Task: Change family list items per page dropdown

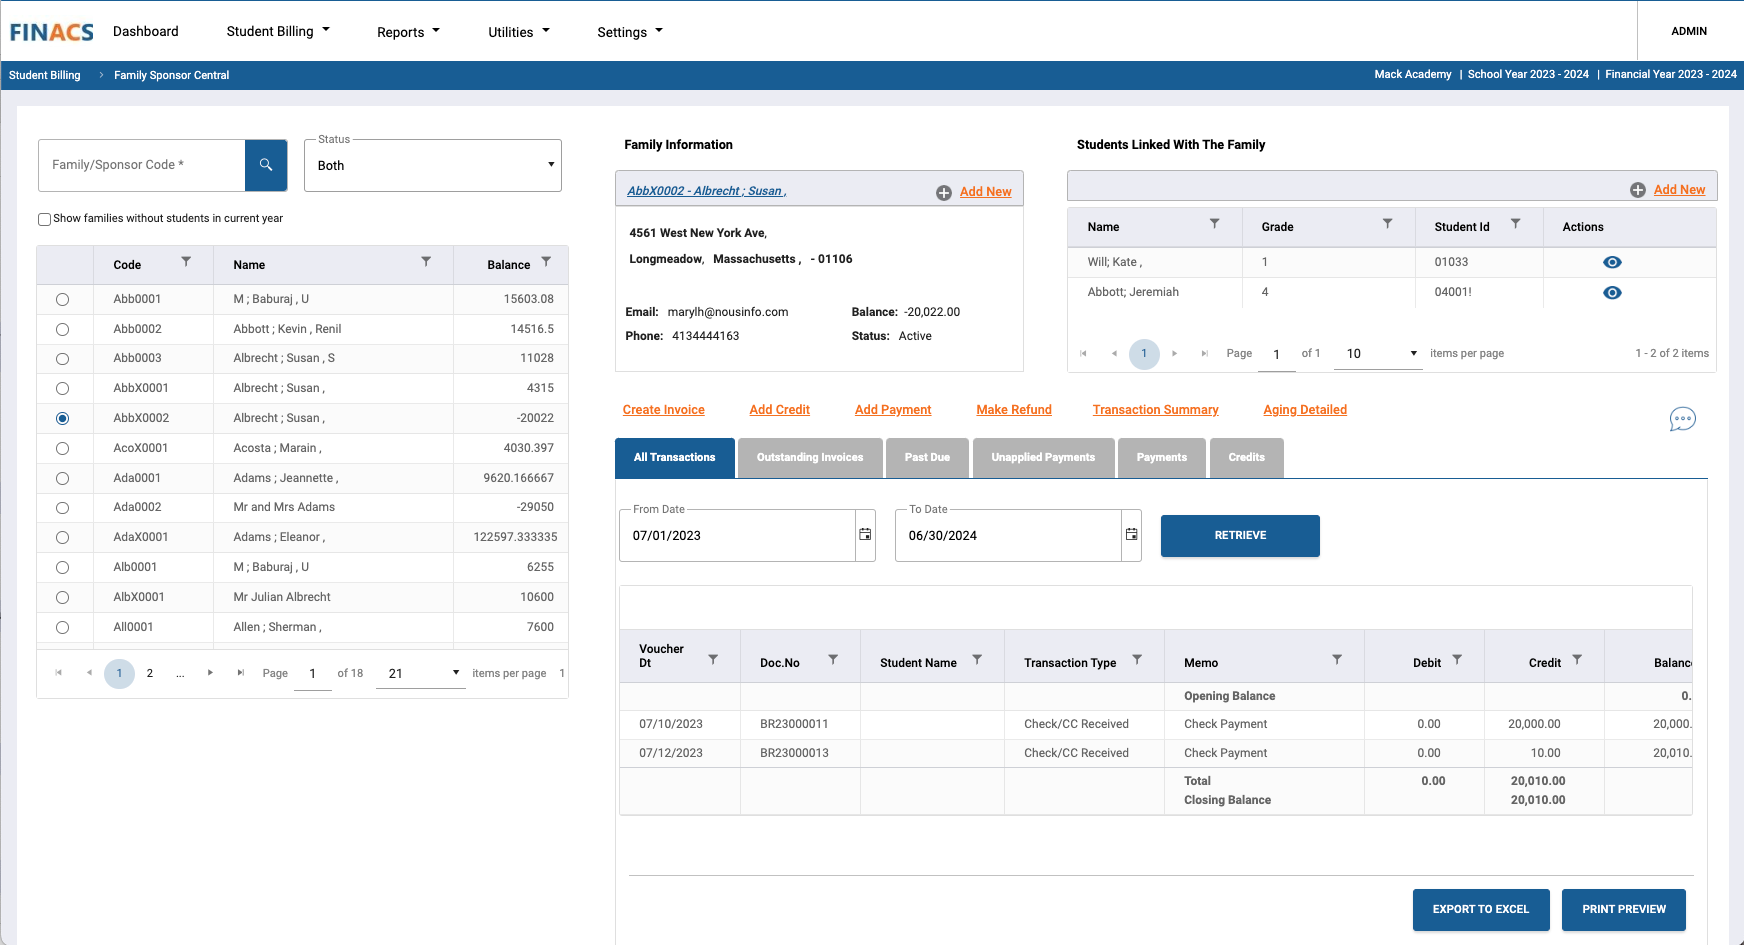Action: [423, 673]
